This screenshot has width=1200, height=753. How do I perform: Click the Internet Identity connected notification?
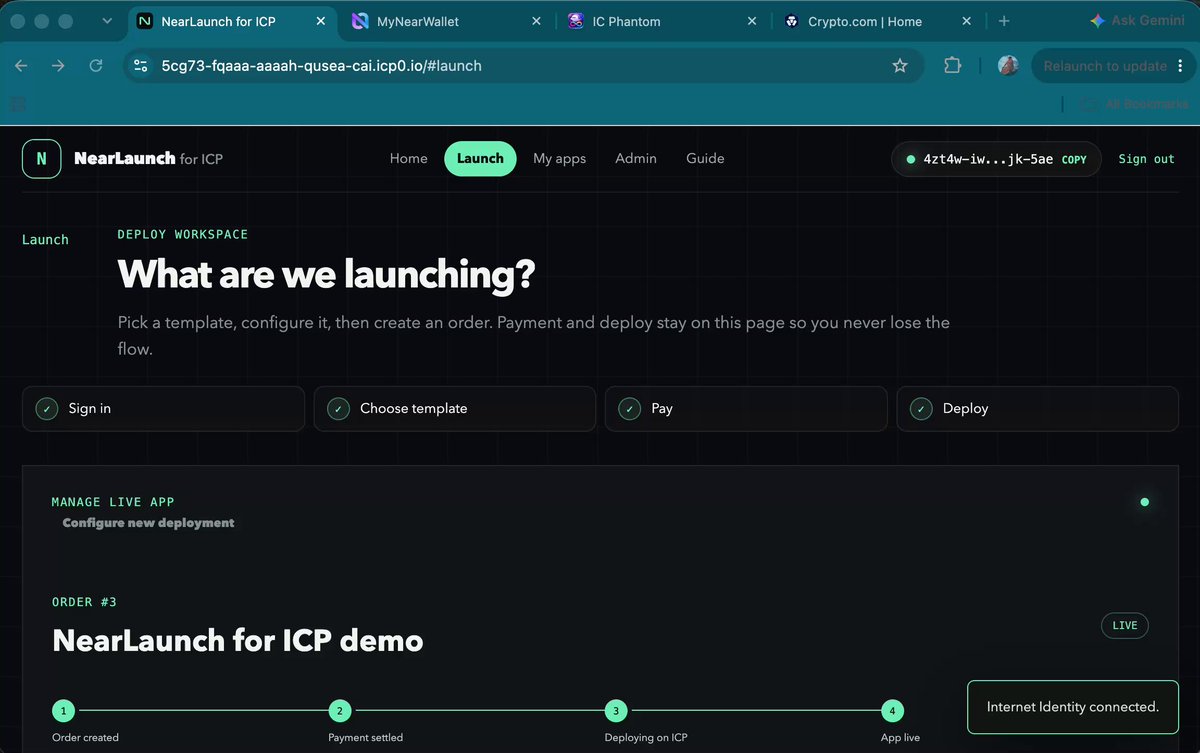point(1073,707)
